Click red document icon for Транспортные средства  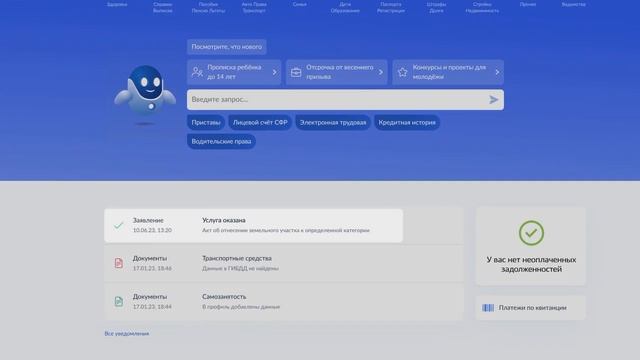(118, 263)
